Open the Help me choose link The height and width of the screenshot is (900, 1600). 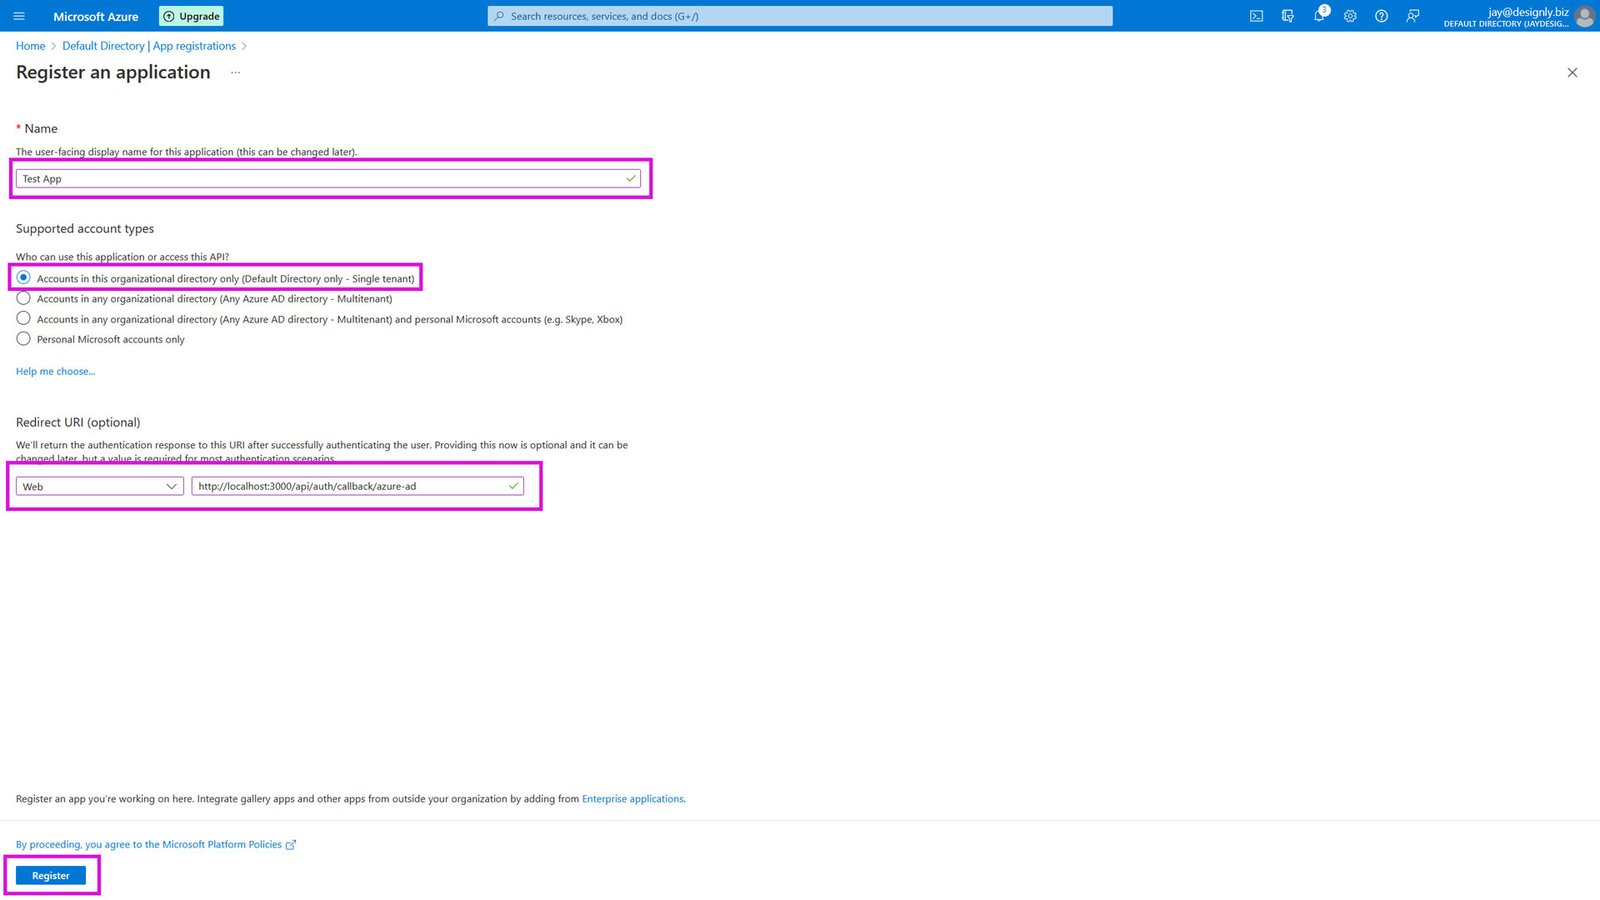(x=55, y=370)
